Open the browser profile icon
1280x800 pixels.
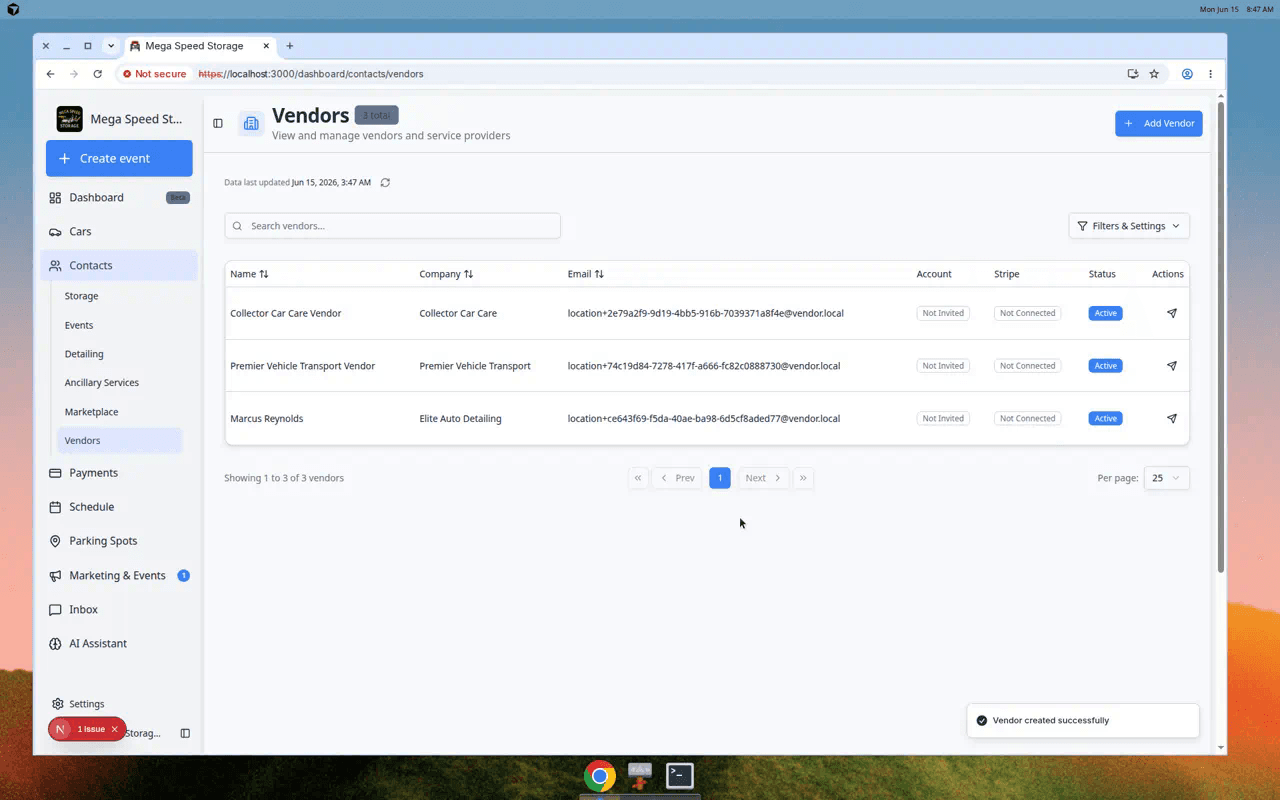coord(1187,74)
